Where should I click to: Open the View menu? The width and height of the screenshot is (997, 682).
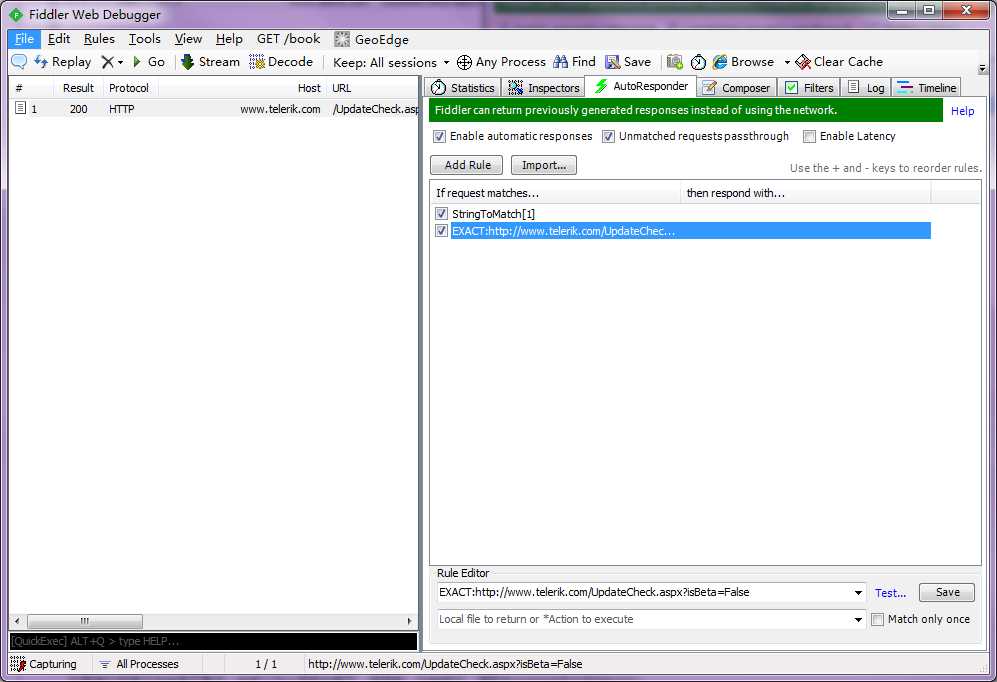pos(188,39)
